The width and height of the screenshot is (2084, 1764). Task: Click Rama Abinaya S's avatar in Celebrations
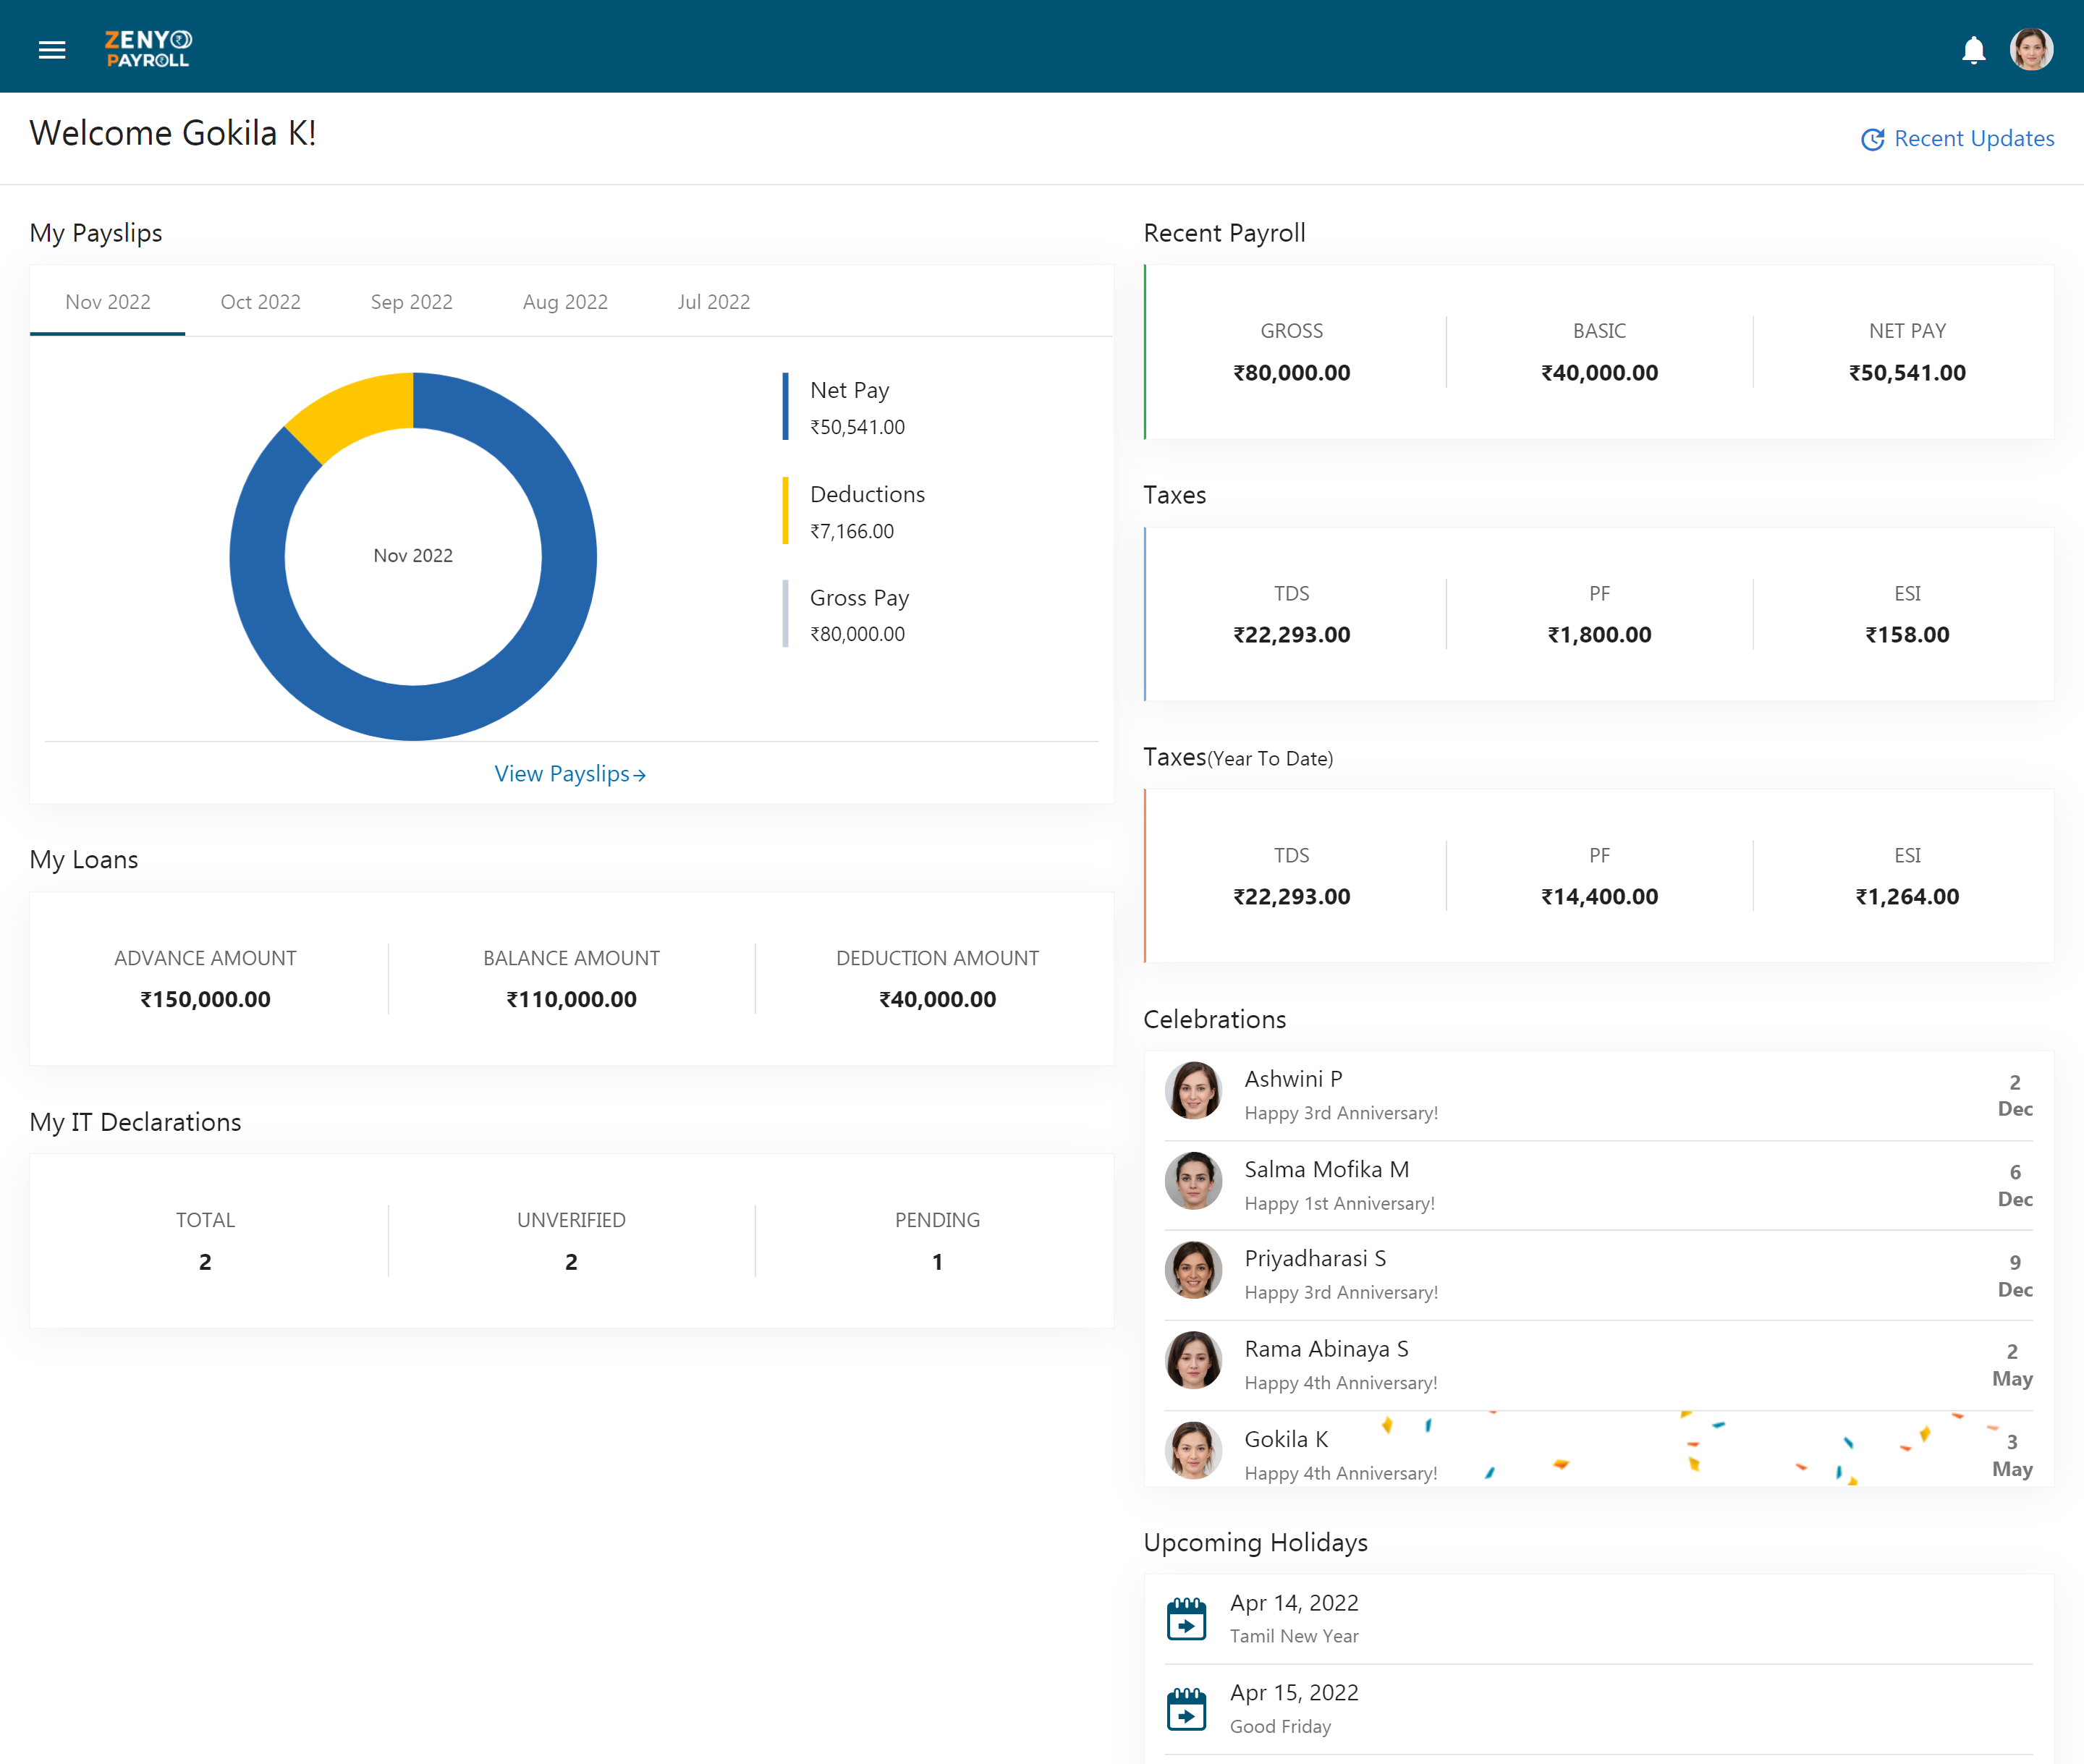1193,1360
